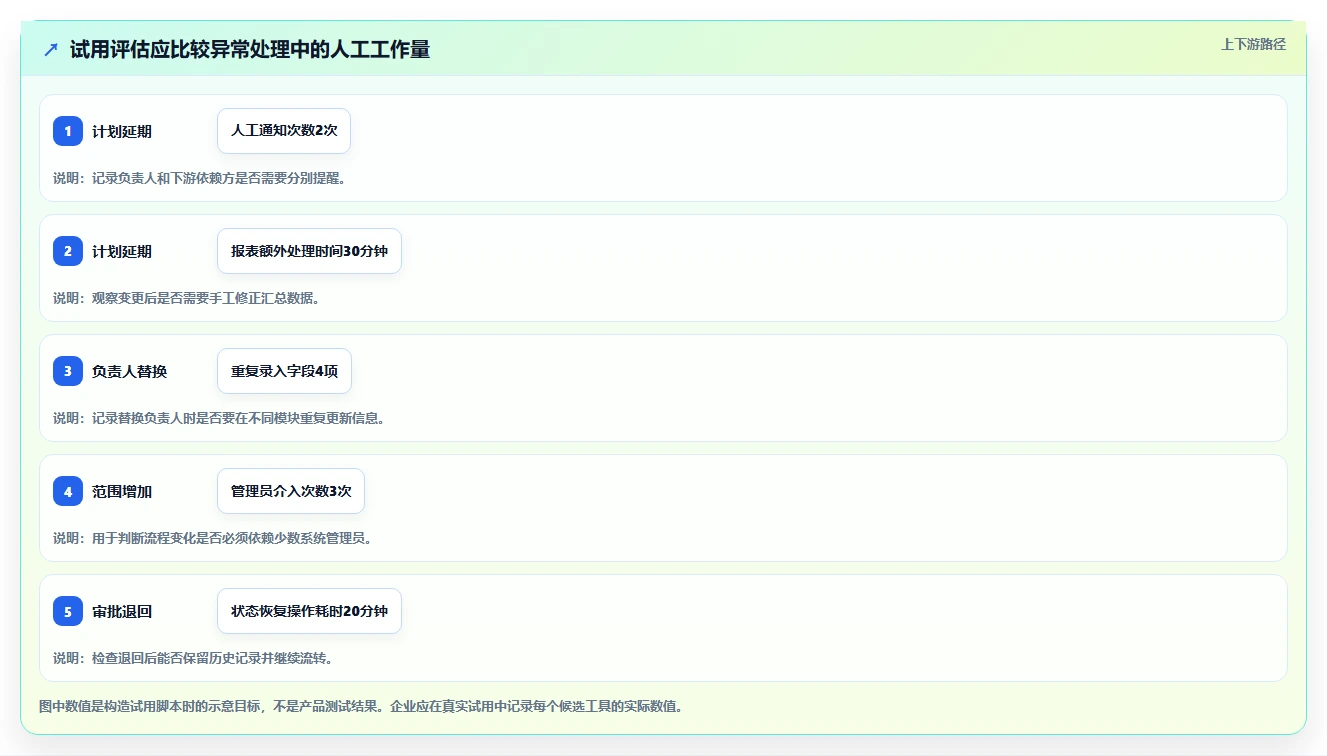1327x756 pixels.
Task: Click the title 试用评估应比较异常处理中的人工工作量
Action: coord(250,49)
